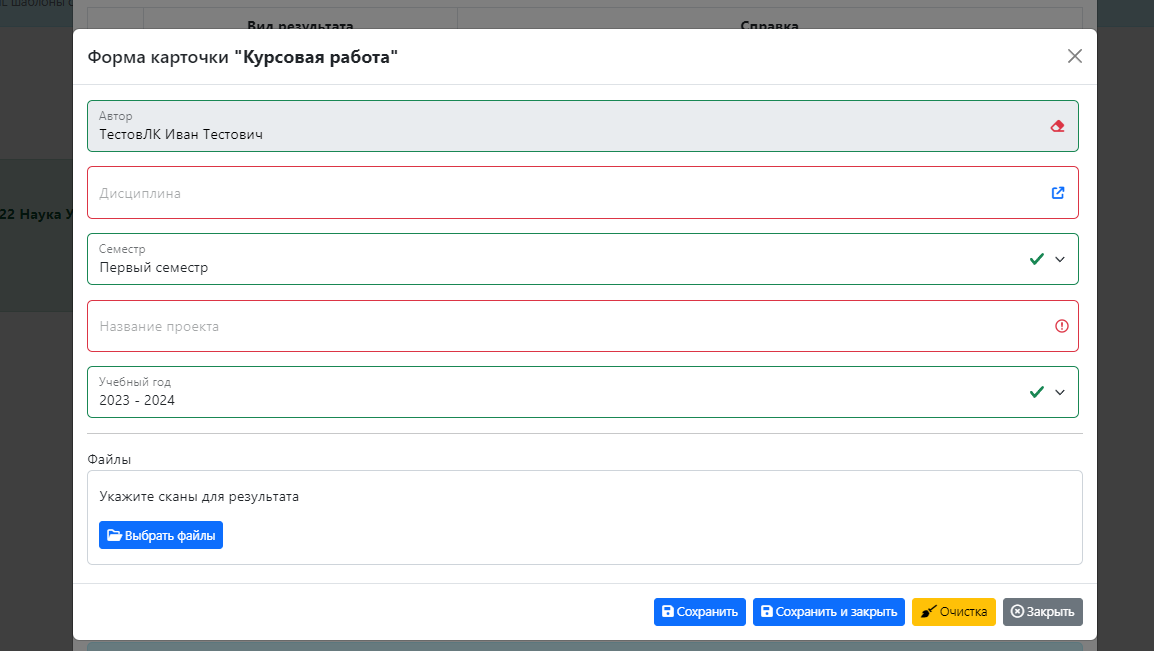Click green checkmark in Семестр field
Screen dimensions: 1154x651
click(x=1037, y=259)
